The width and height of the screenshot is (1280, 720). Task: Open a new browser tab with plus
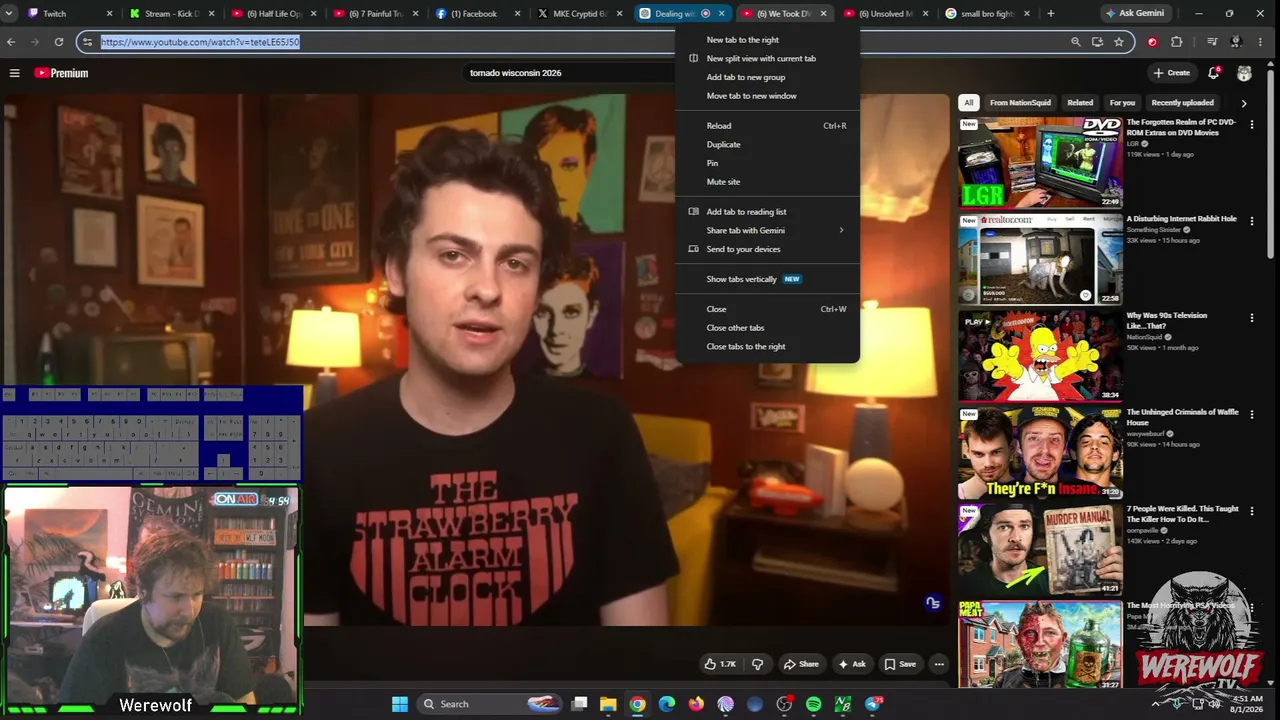tap(1050, 14)
